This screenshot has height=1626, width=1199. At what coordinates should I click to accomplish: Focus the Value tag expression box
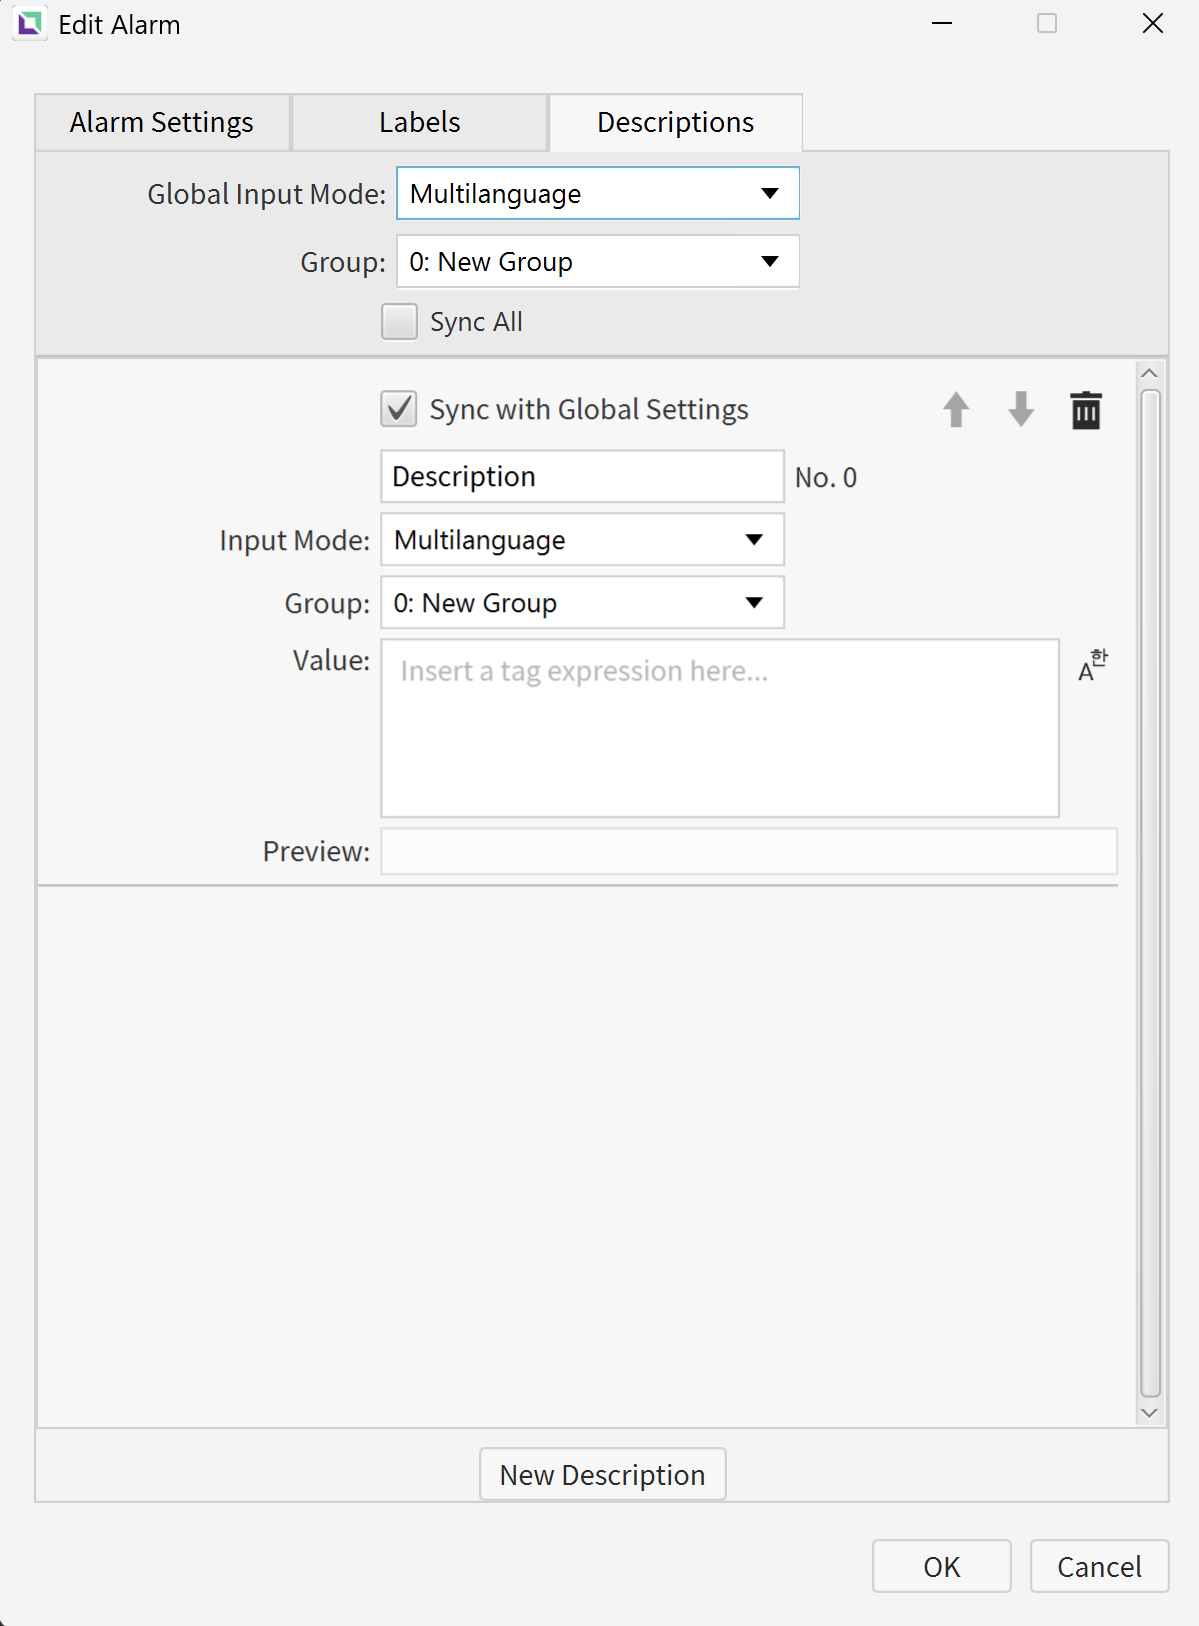click(720, 728)
